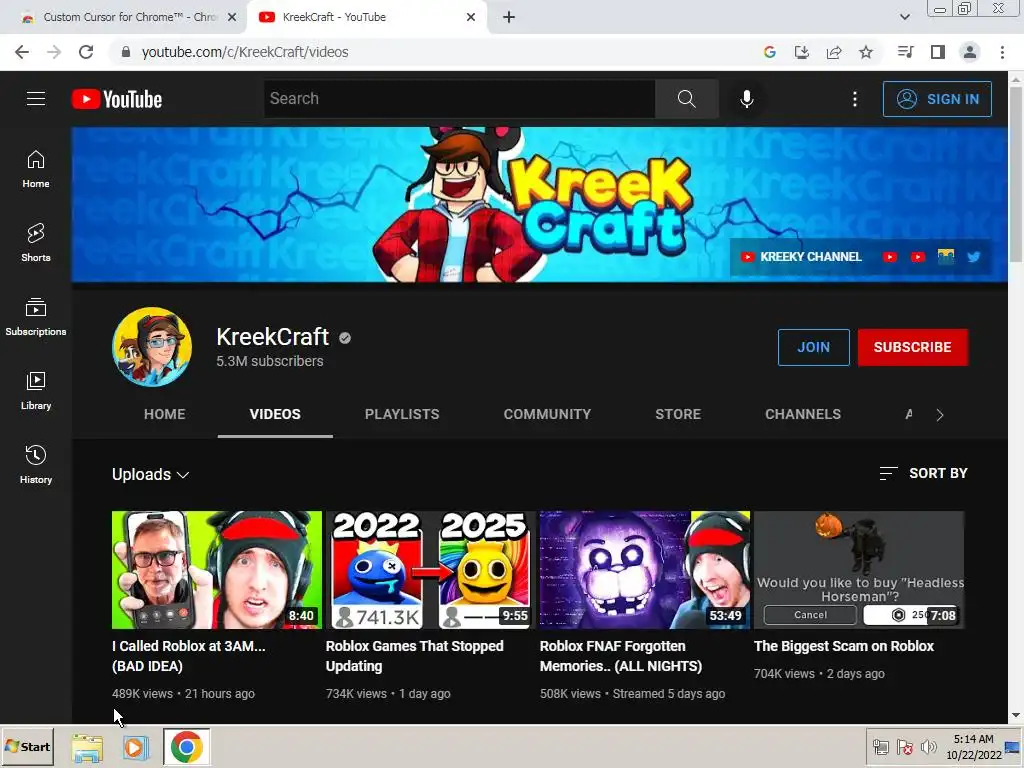Select the VIDEOS tab
Screen dimensions: 1024x768
[275, 414]
